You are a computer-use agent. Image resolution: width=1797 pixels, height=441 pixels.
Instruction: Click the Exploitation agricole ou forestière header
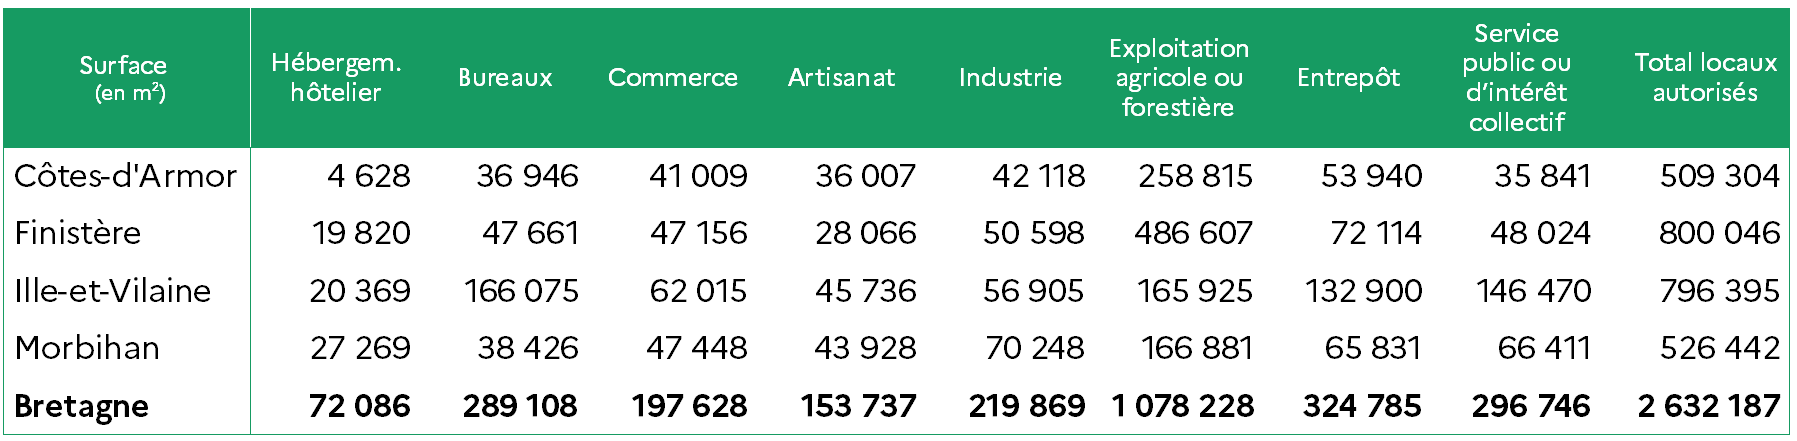pos(1179,78)
